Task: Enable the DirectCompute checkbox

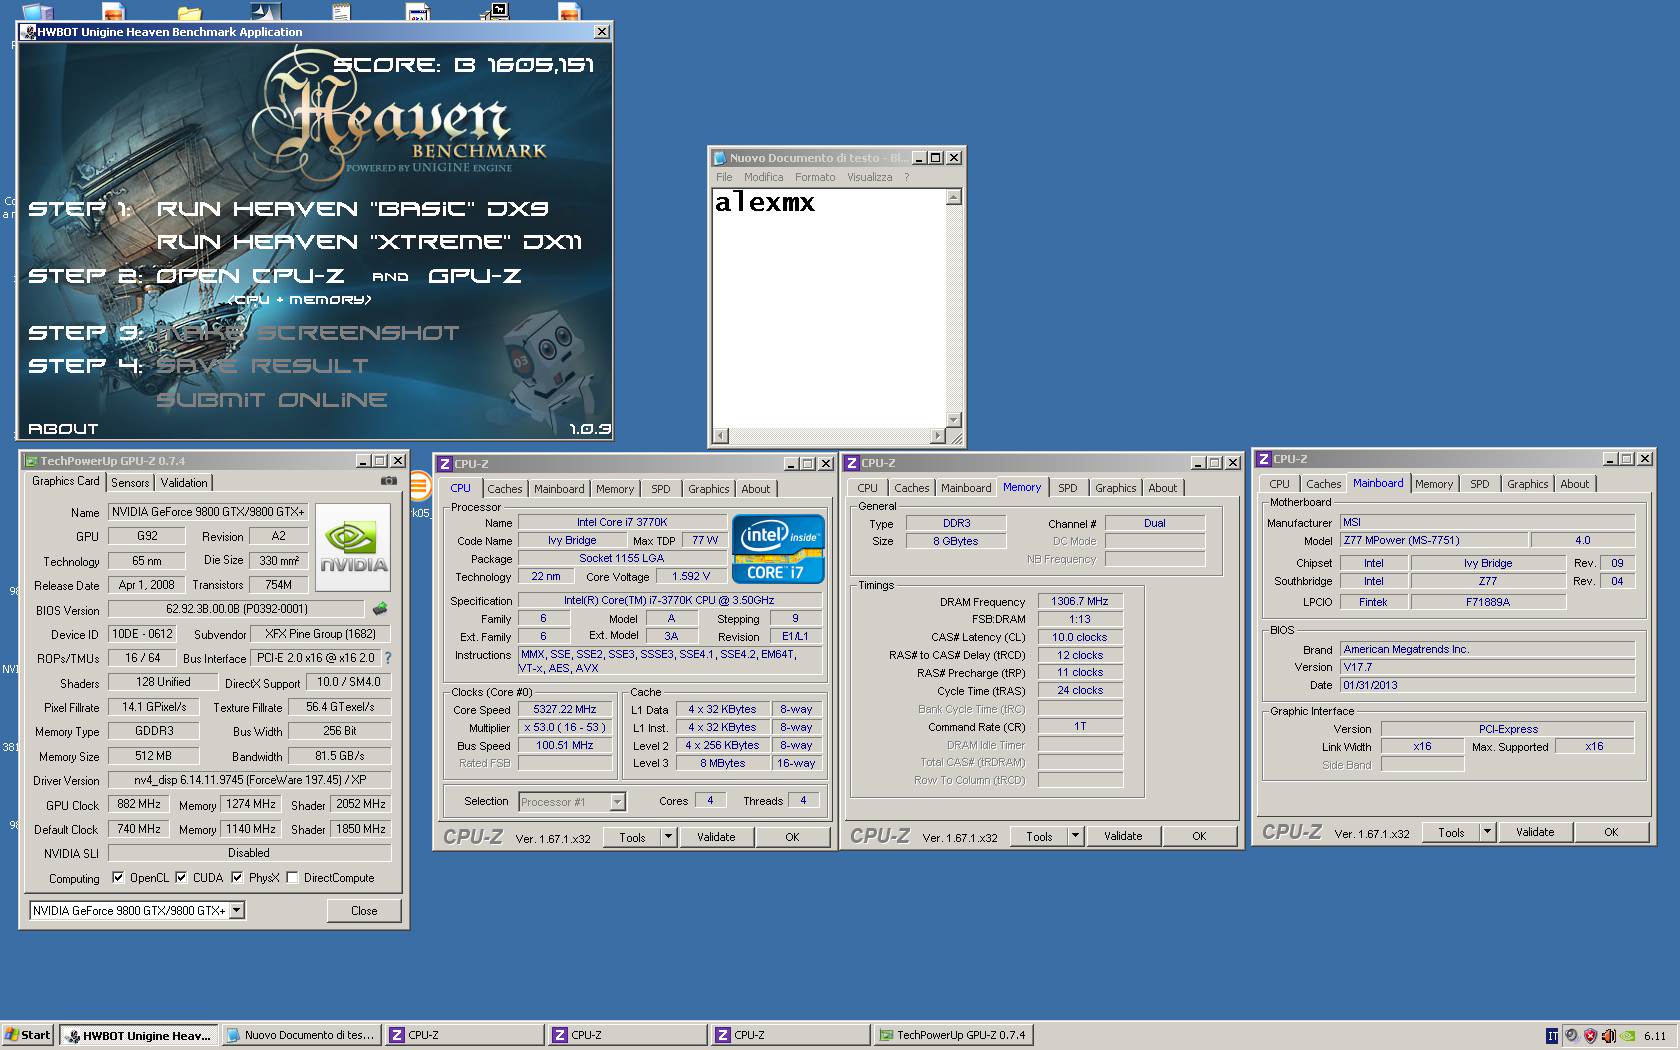Action: 292,878
